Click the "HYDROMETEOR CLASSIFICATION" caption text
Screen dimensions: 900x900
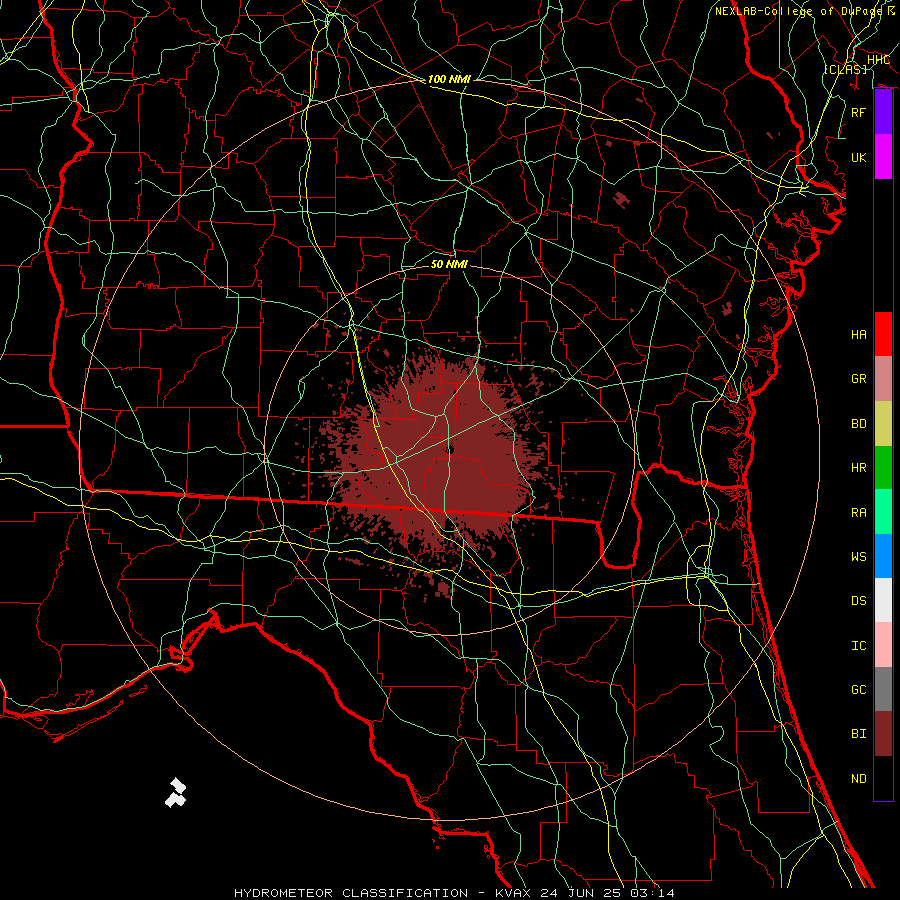coord(351,893)
